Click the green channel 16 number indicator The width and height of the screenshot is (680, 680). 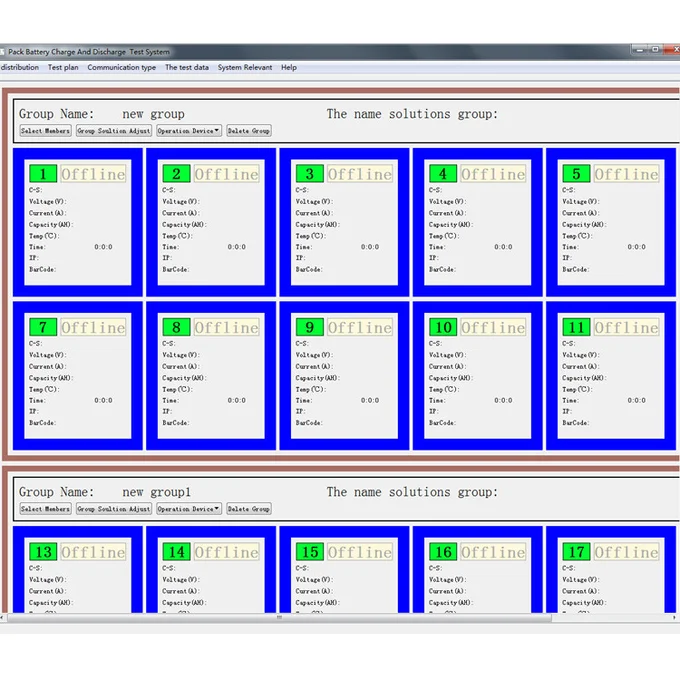[443, 552]
